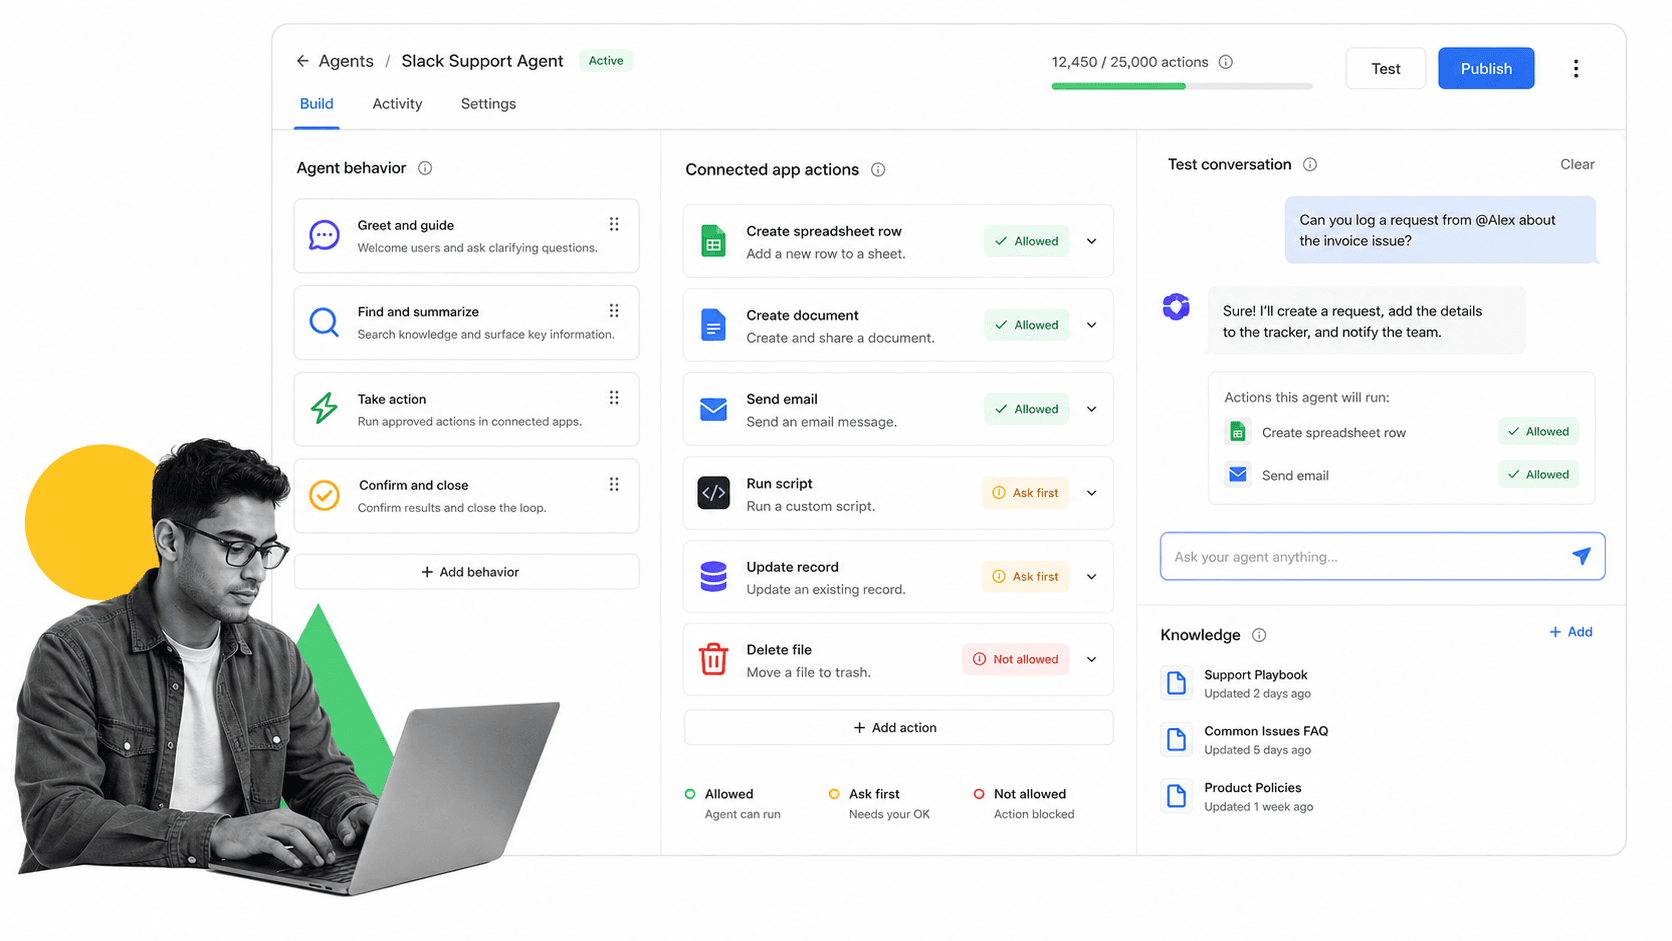Toggle Allowed status on Send email action
Viewport: 1672px width, 941px height.
pyautogui.click(x=1027, y=409)
